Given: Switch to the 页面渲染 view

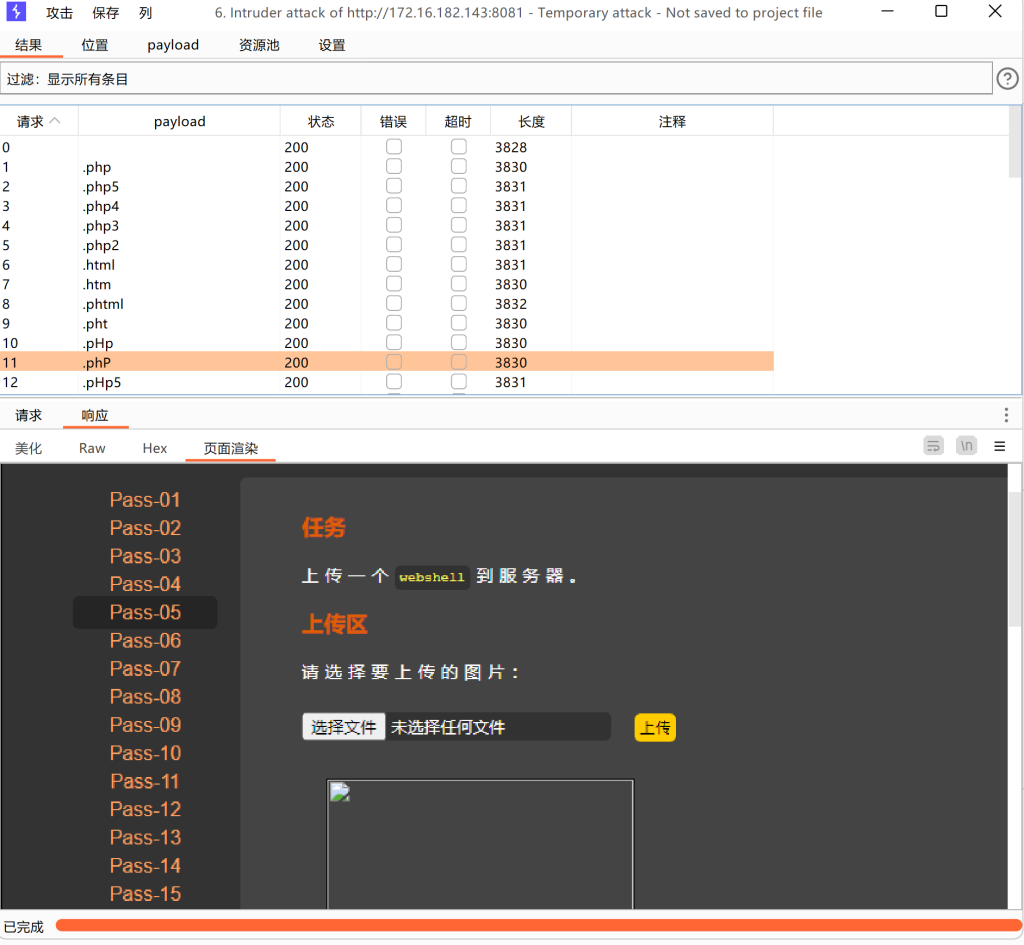Looking at the screenshot, I should point(231,448).
